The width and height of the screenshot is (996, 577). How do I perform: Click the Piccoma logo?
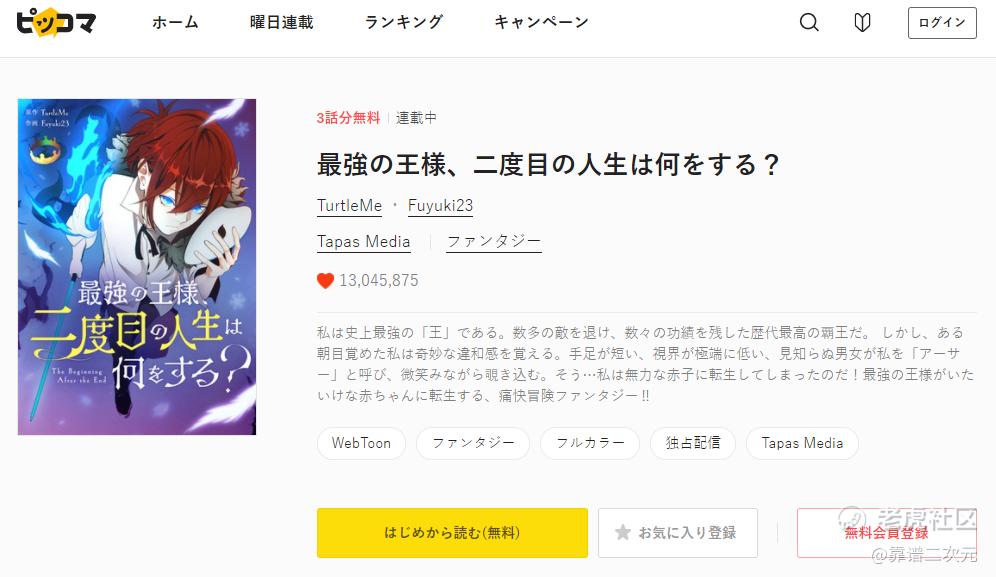point(56,22)
